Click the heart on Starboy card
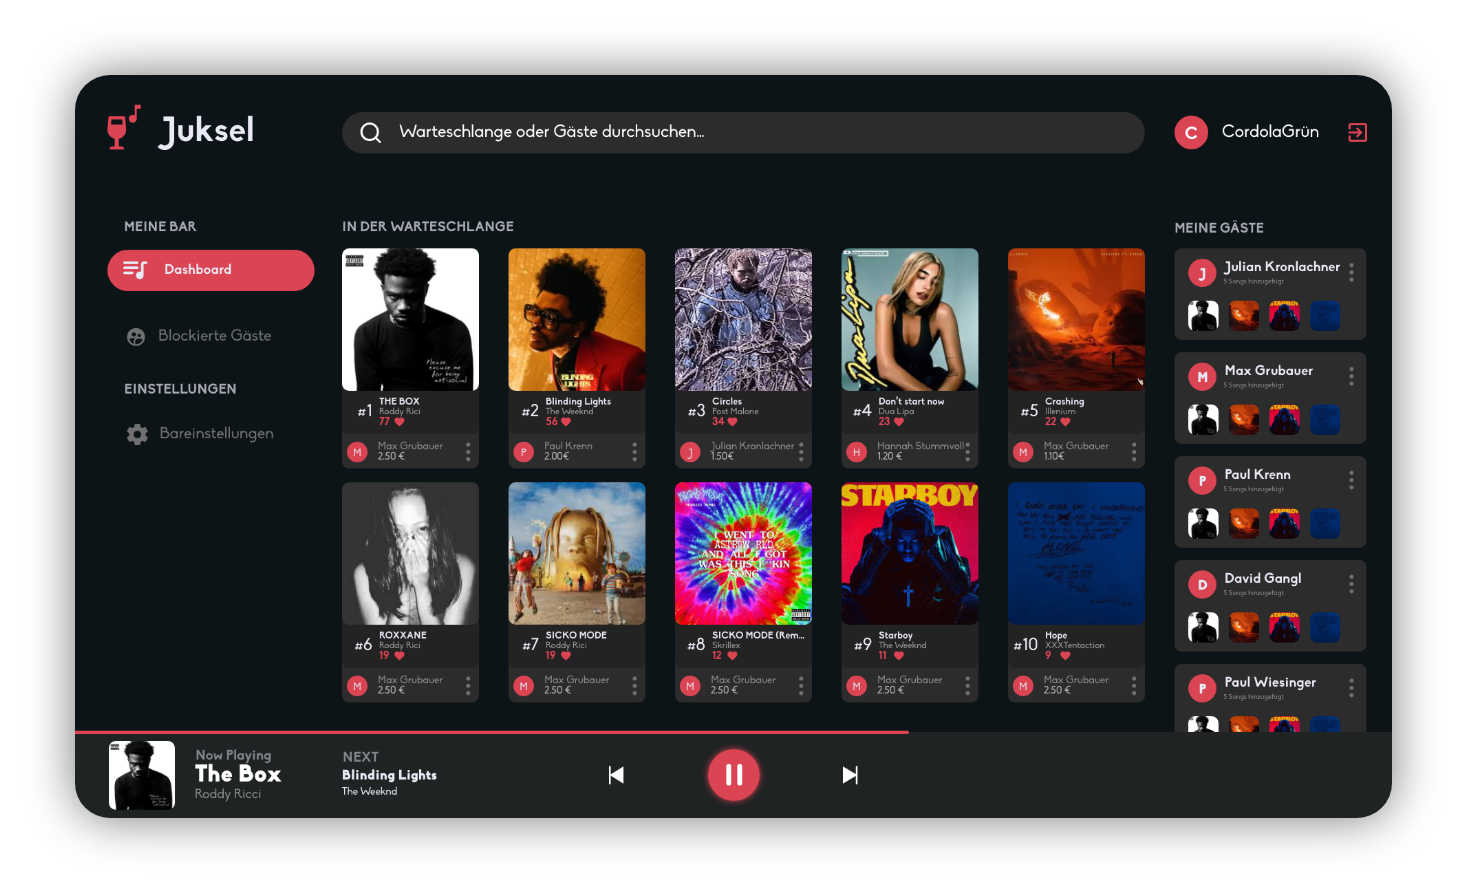This screenshot has height=893, width=1467. coord(897,656)
